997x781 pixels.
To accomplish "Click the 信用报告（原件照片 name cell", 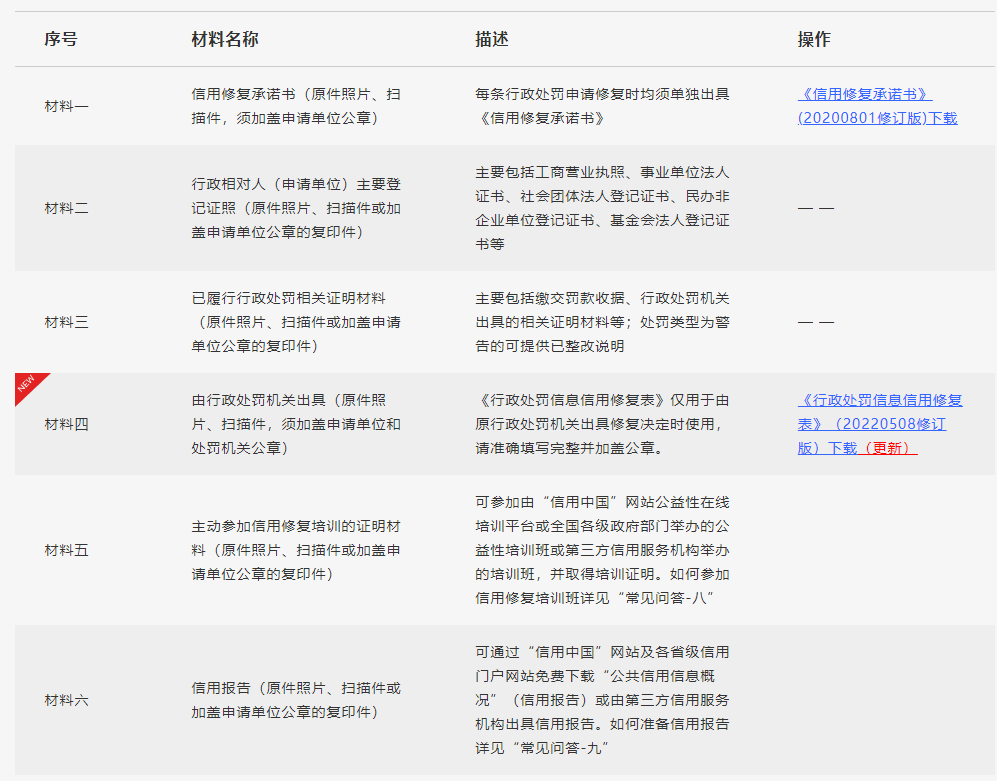I will pyautogui.click(x=296, y=700).
